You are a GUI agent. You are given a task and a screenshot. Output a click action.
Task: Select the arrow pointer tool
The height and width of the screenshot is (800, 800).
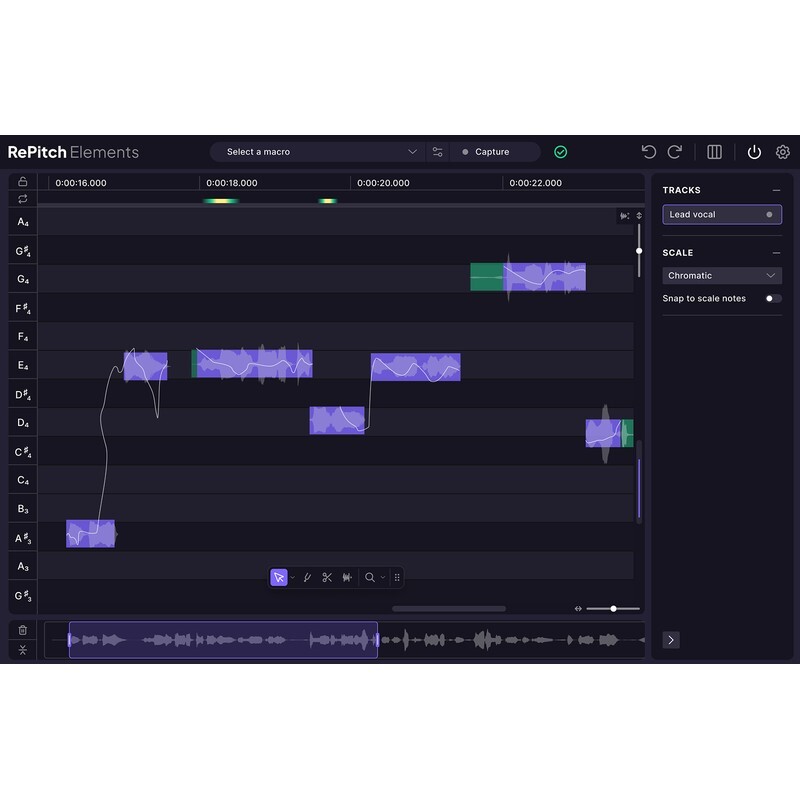point(279,577)
